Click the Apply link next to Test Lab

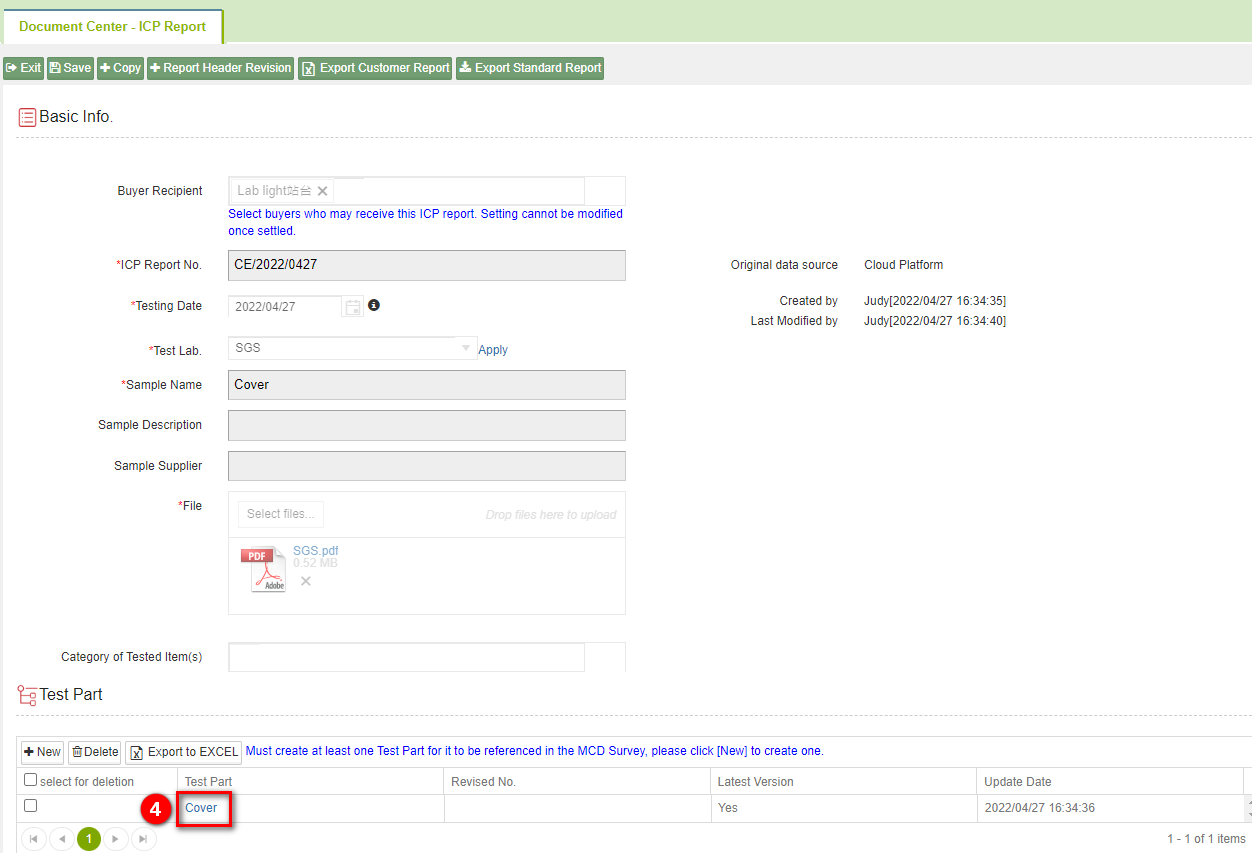point(493,350)
